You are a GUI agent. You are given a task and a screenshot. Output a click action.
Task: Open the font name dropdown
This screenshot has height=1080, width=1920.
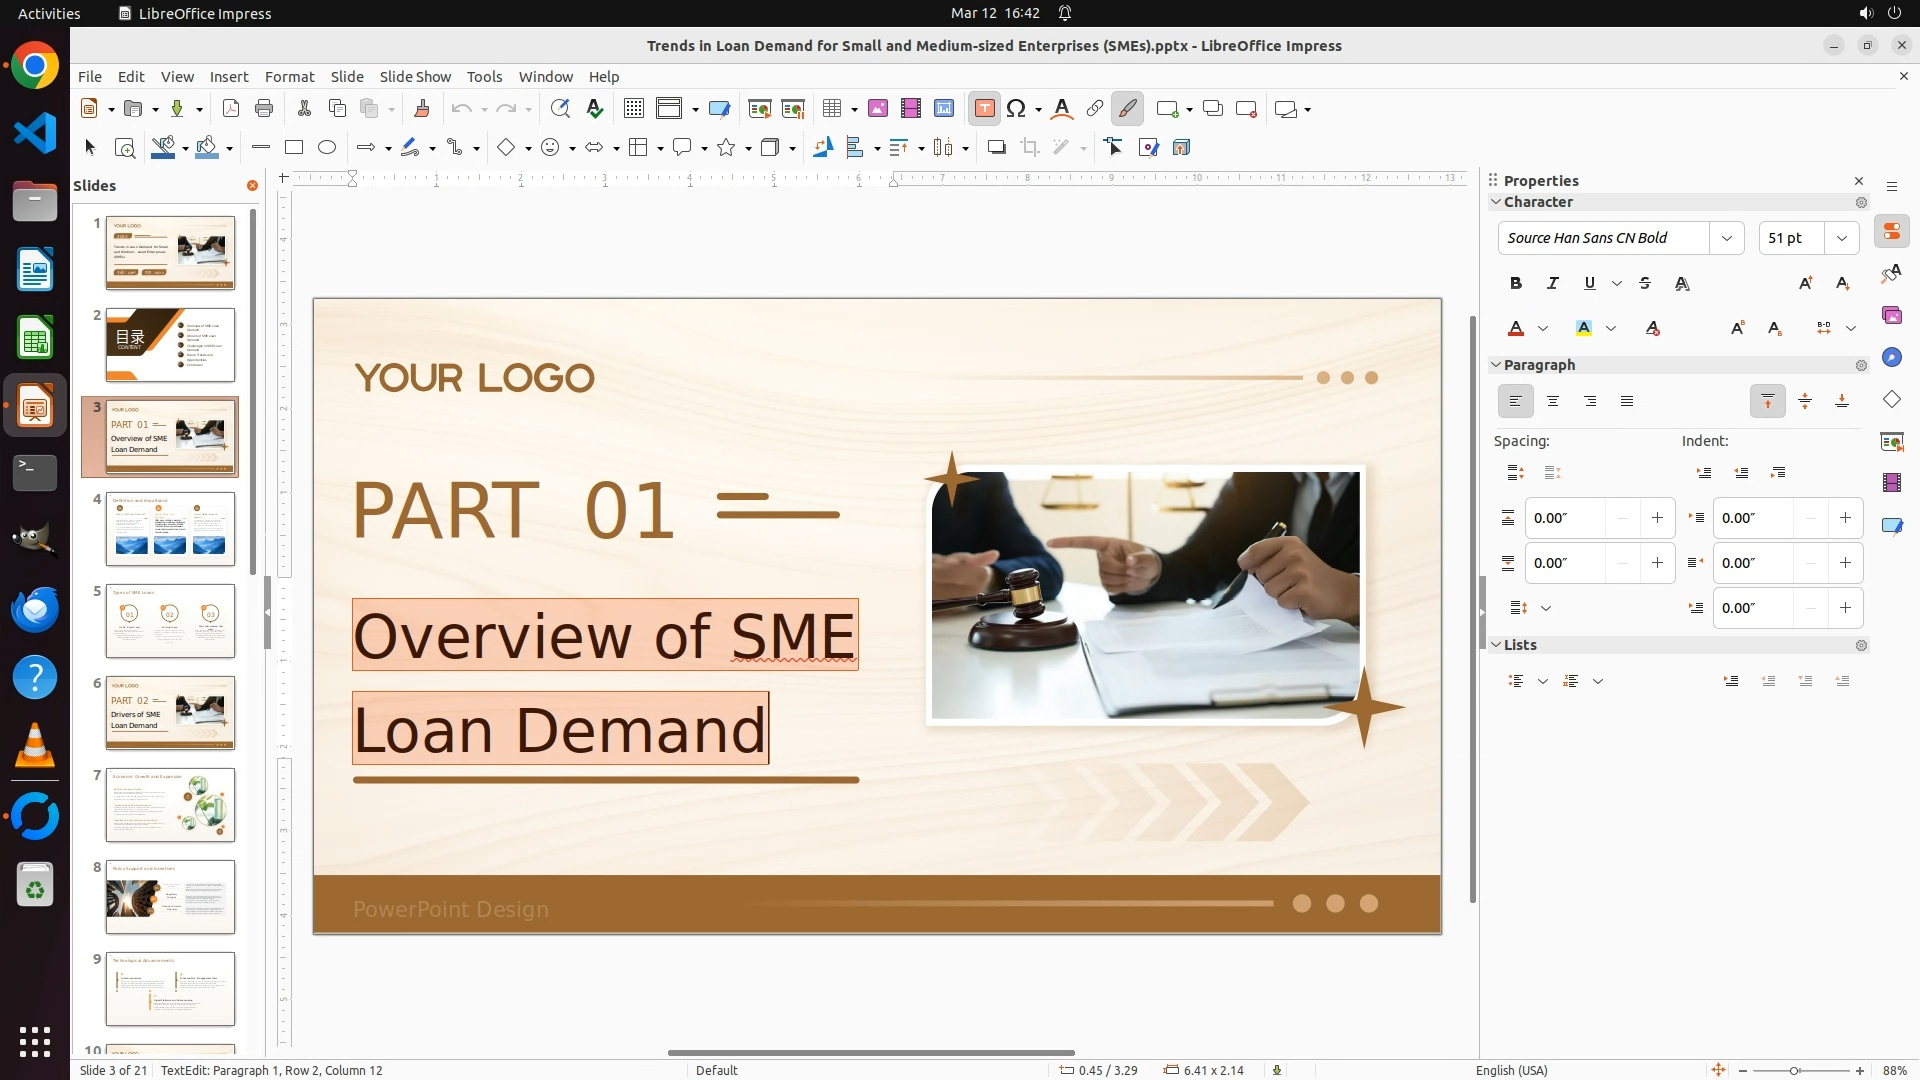[1727, 238]
